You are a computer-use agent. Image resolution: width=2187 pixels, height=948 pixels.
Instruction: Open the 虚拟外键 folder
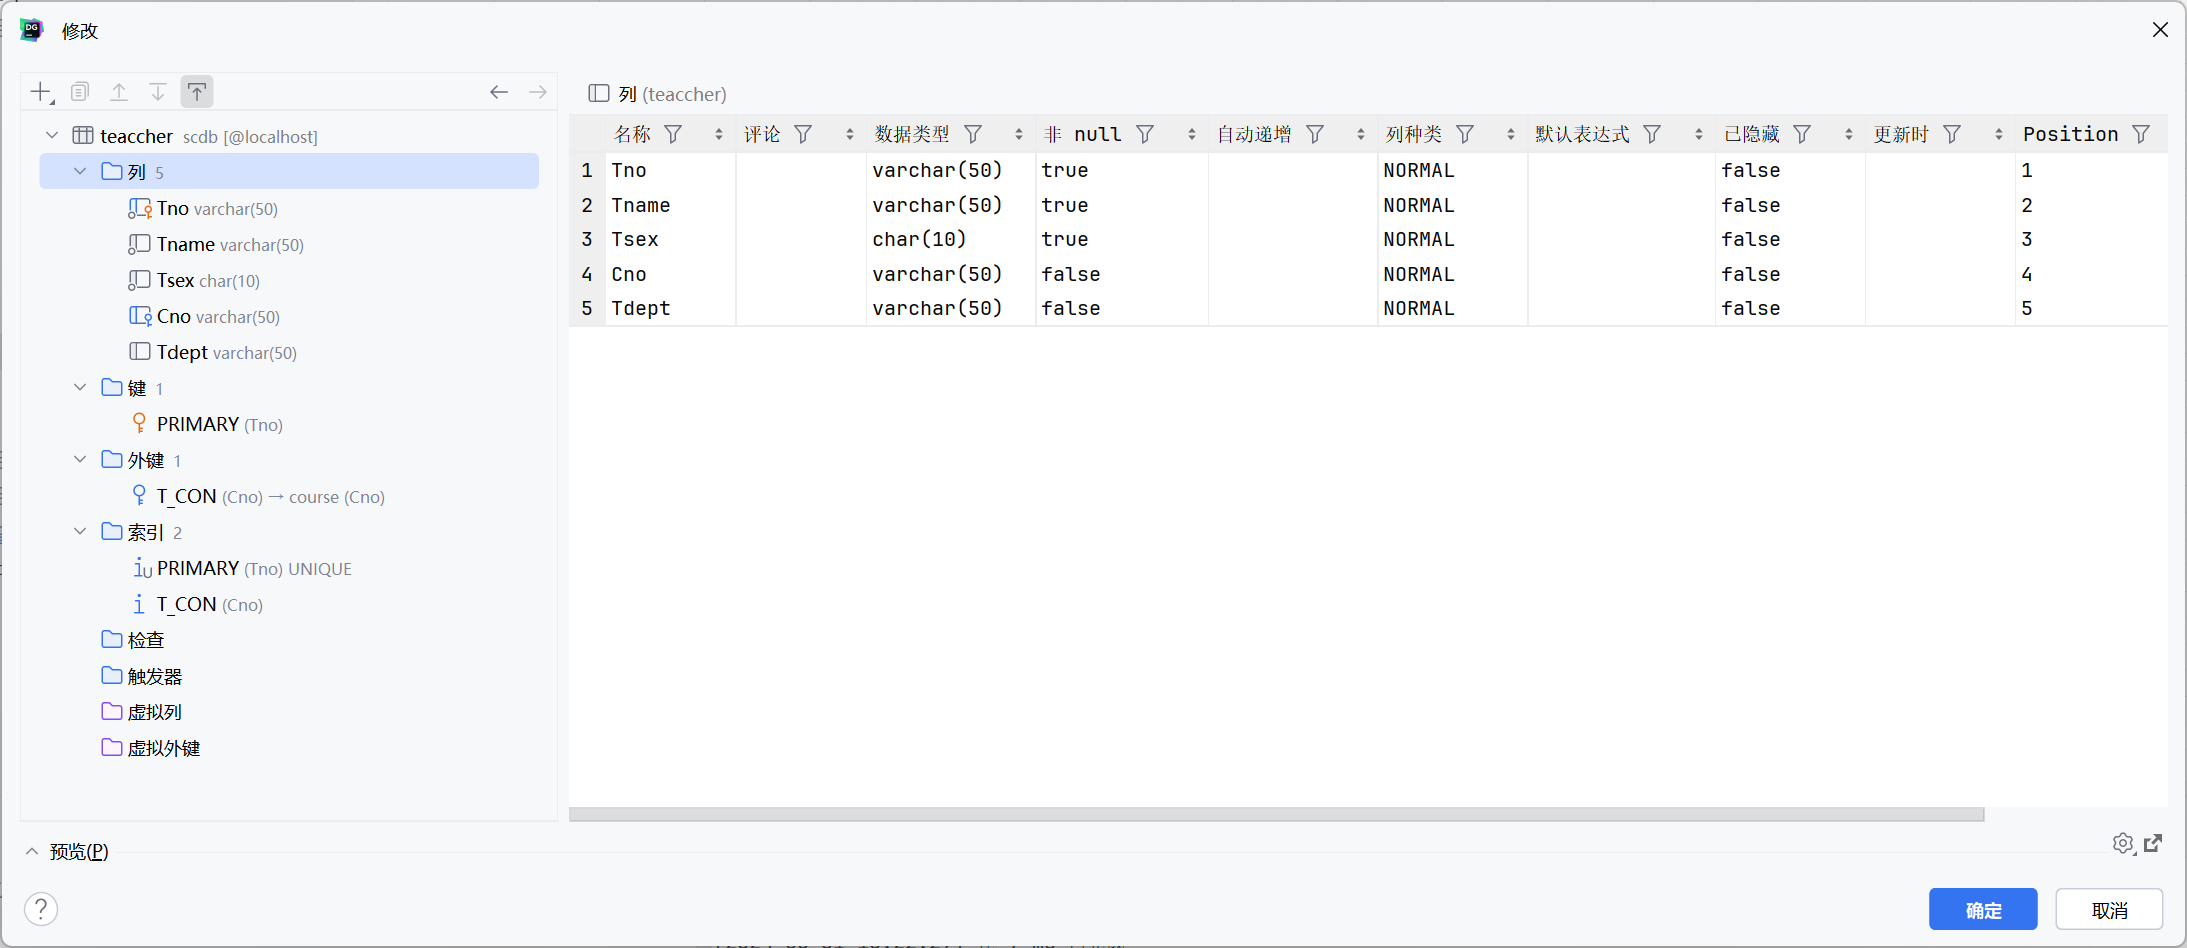tap(151, 748)
